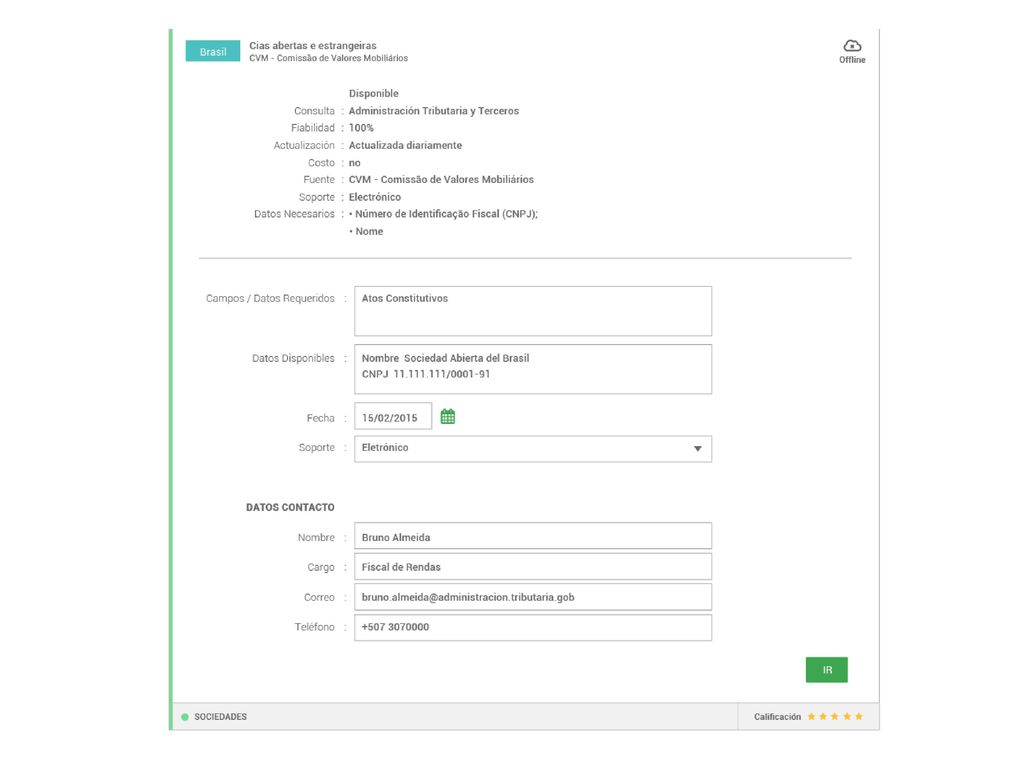The width and height of the screenshot is (1024, 768).
Task: Click the Datos Necesarios label
Action: click(294, 214)
